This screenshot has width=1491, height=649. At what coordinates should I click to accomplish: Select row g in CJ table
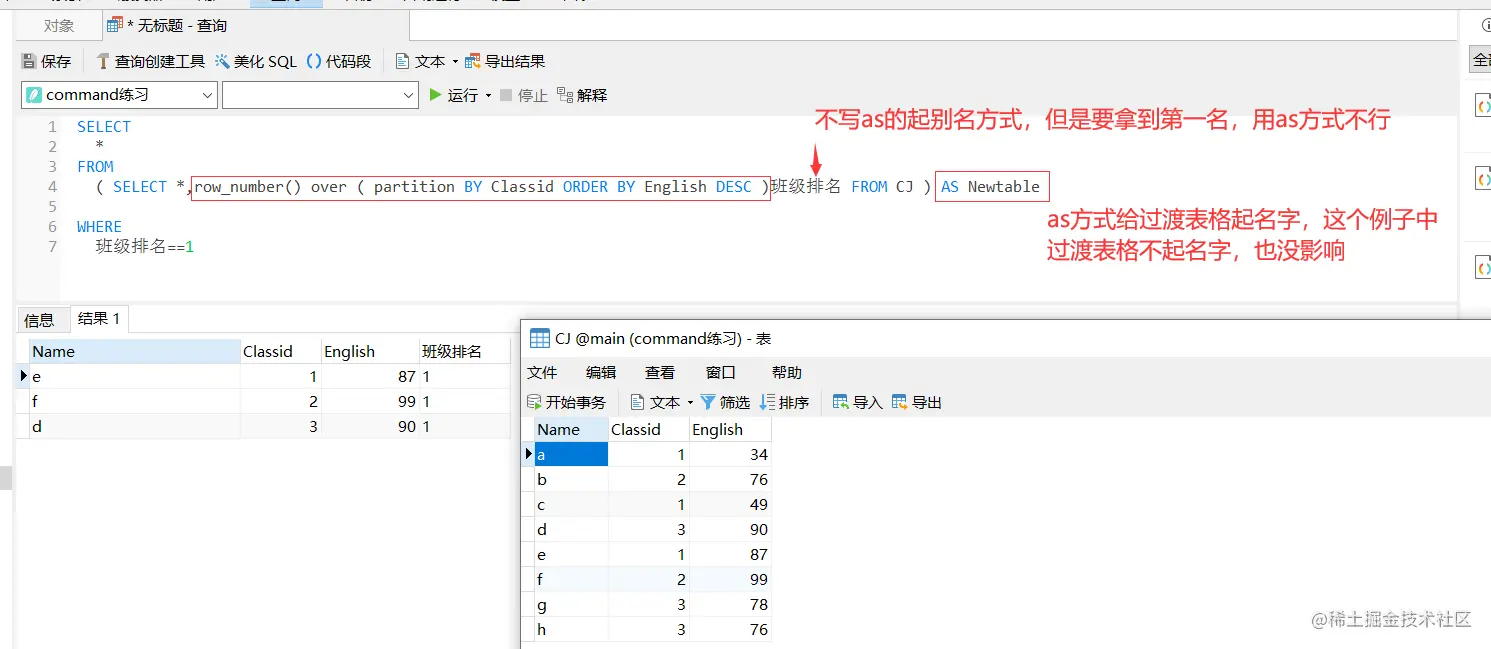pos(572,604)
